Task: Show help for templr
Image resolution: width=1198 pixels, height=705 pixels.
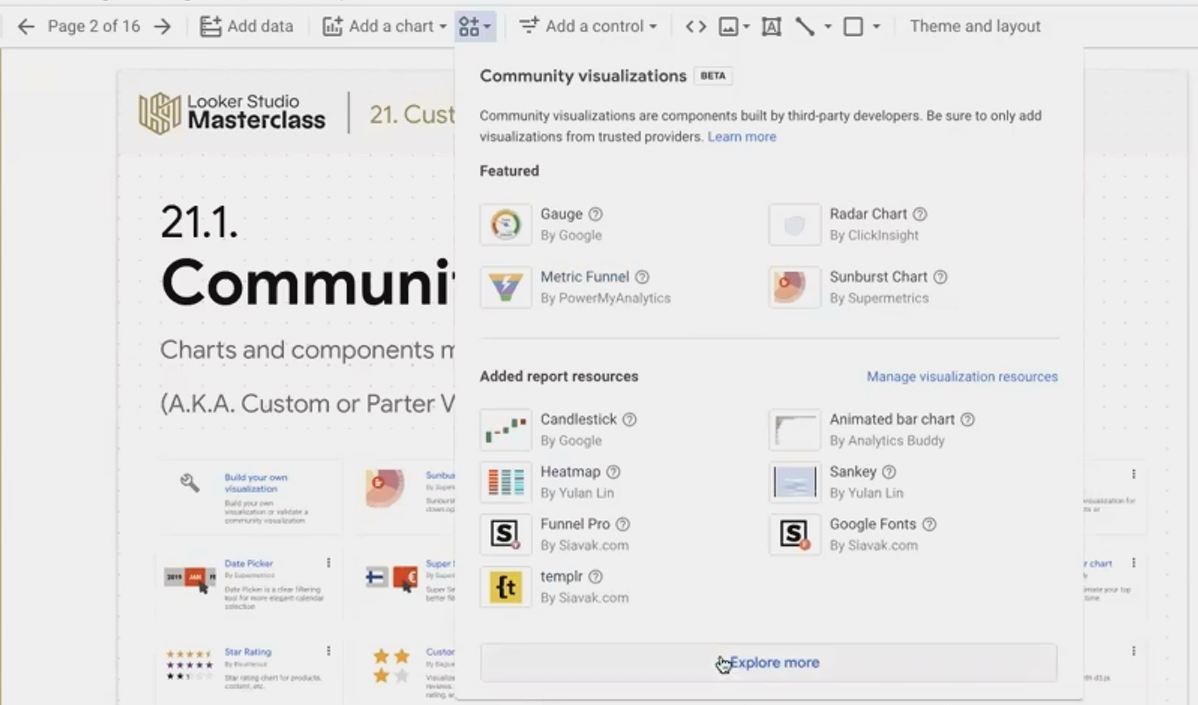Action: 596,577
